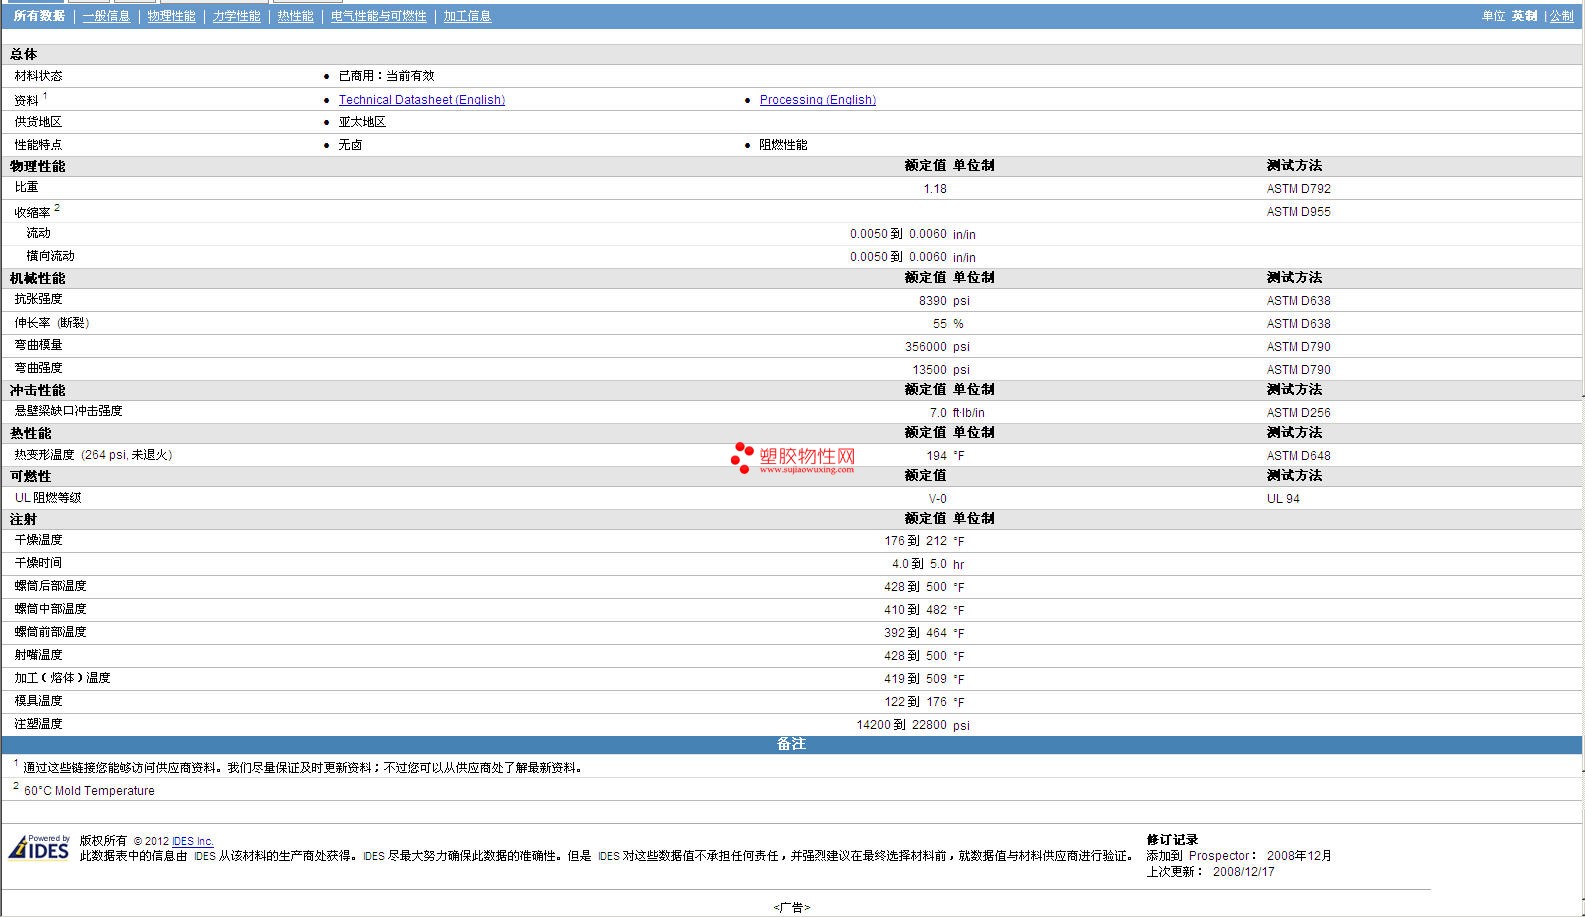Image resolution: width=1585 pixels, height=917 pixels.
Task: Click the <广告> placeholder at page bottom
Action: 791,907
